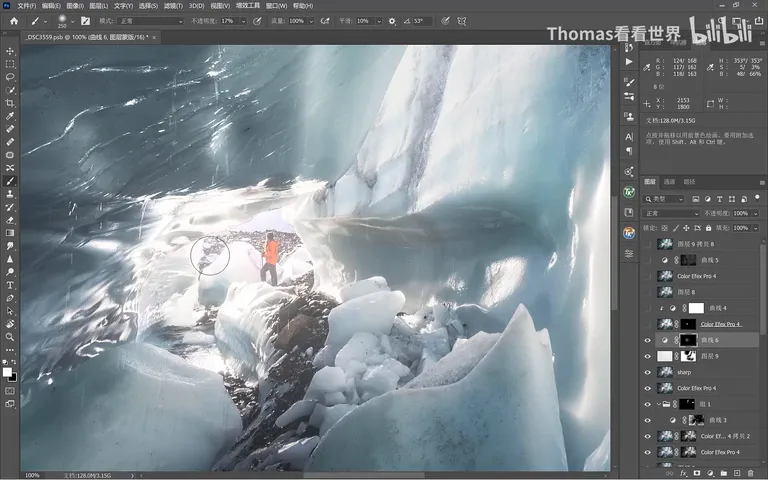Delete layer with trash icon
Screen dimensions: 768x480
tap(750, 473)
